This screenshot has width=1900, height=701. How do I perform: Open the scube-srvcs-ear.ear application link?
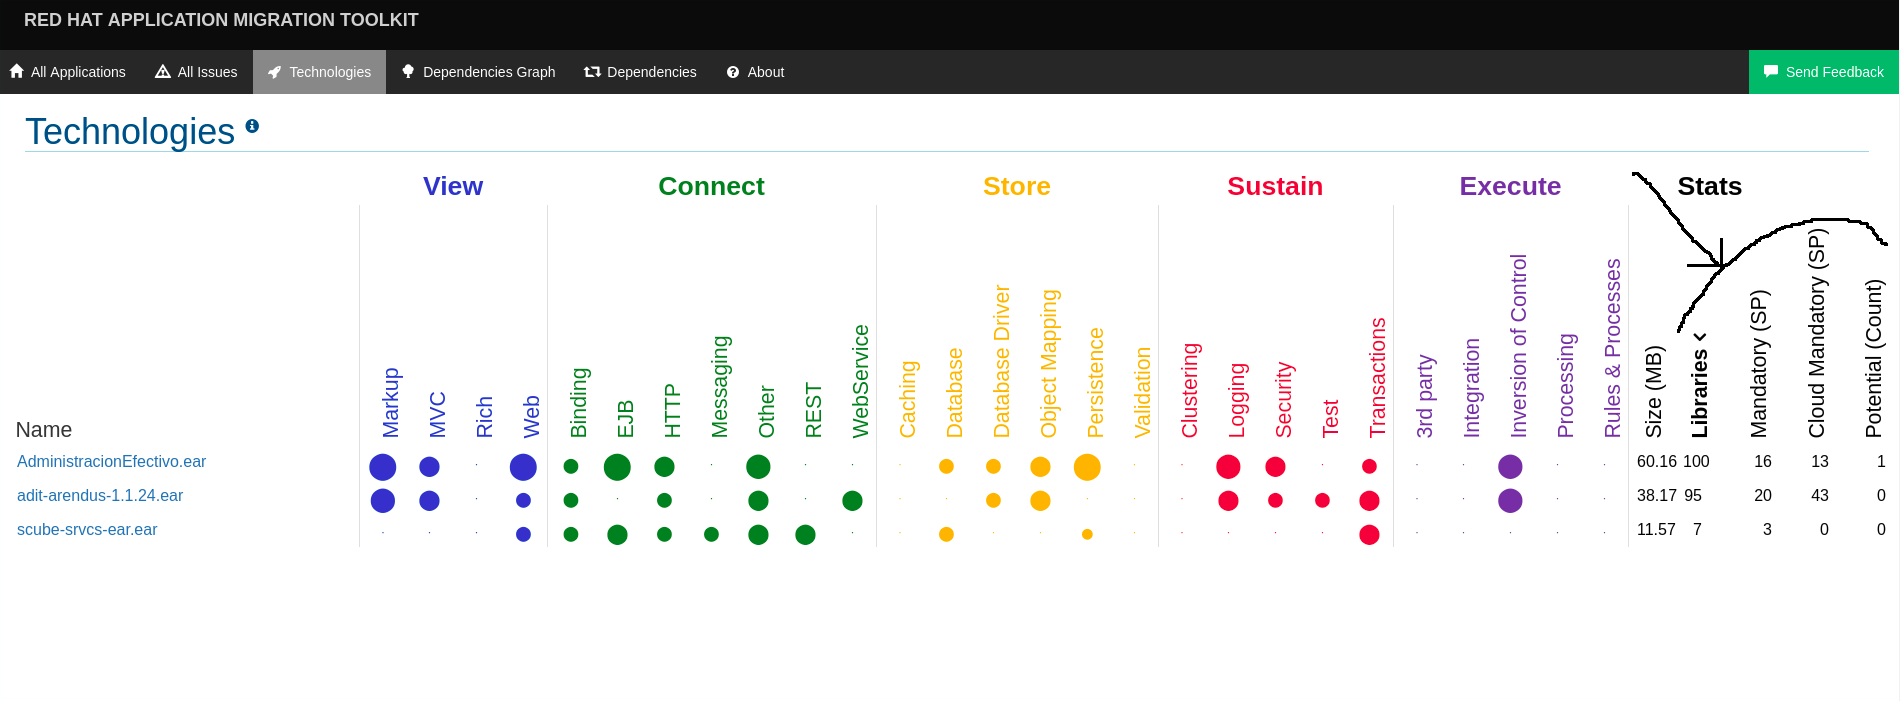tap(87, 529)
